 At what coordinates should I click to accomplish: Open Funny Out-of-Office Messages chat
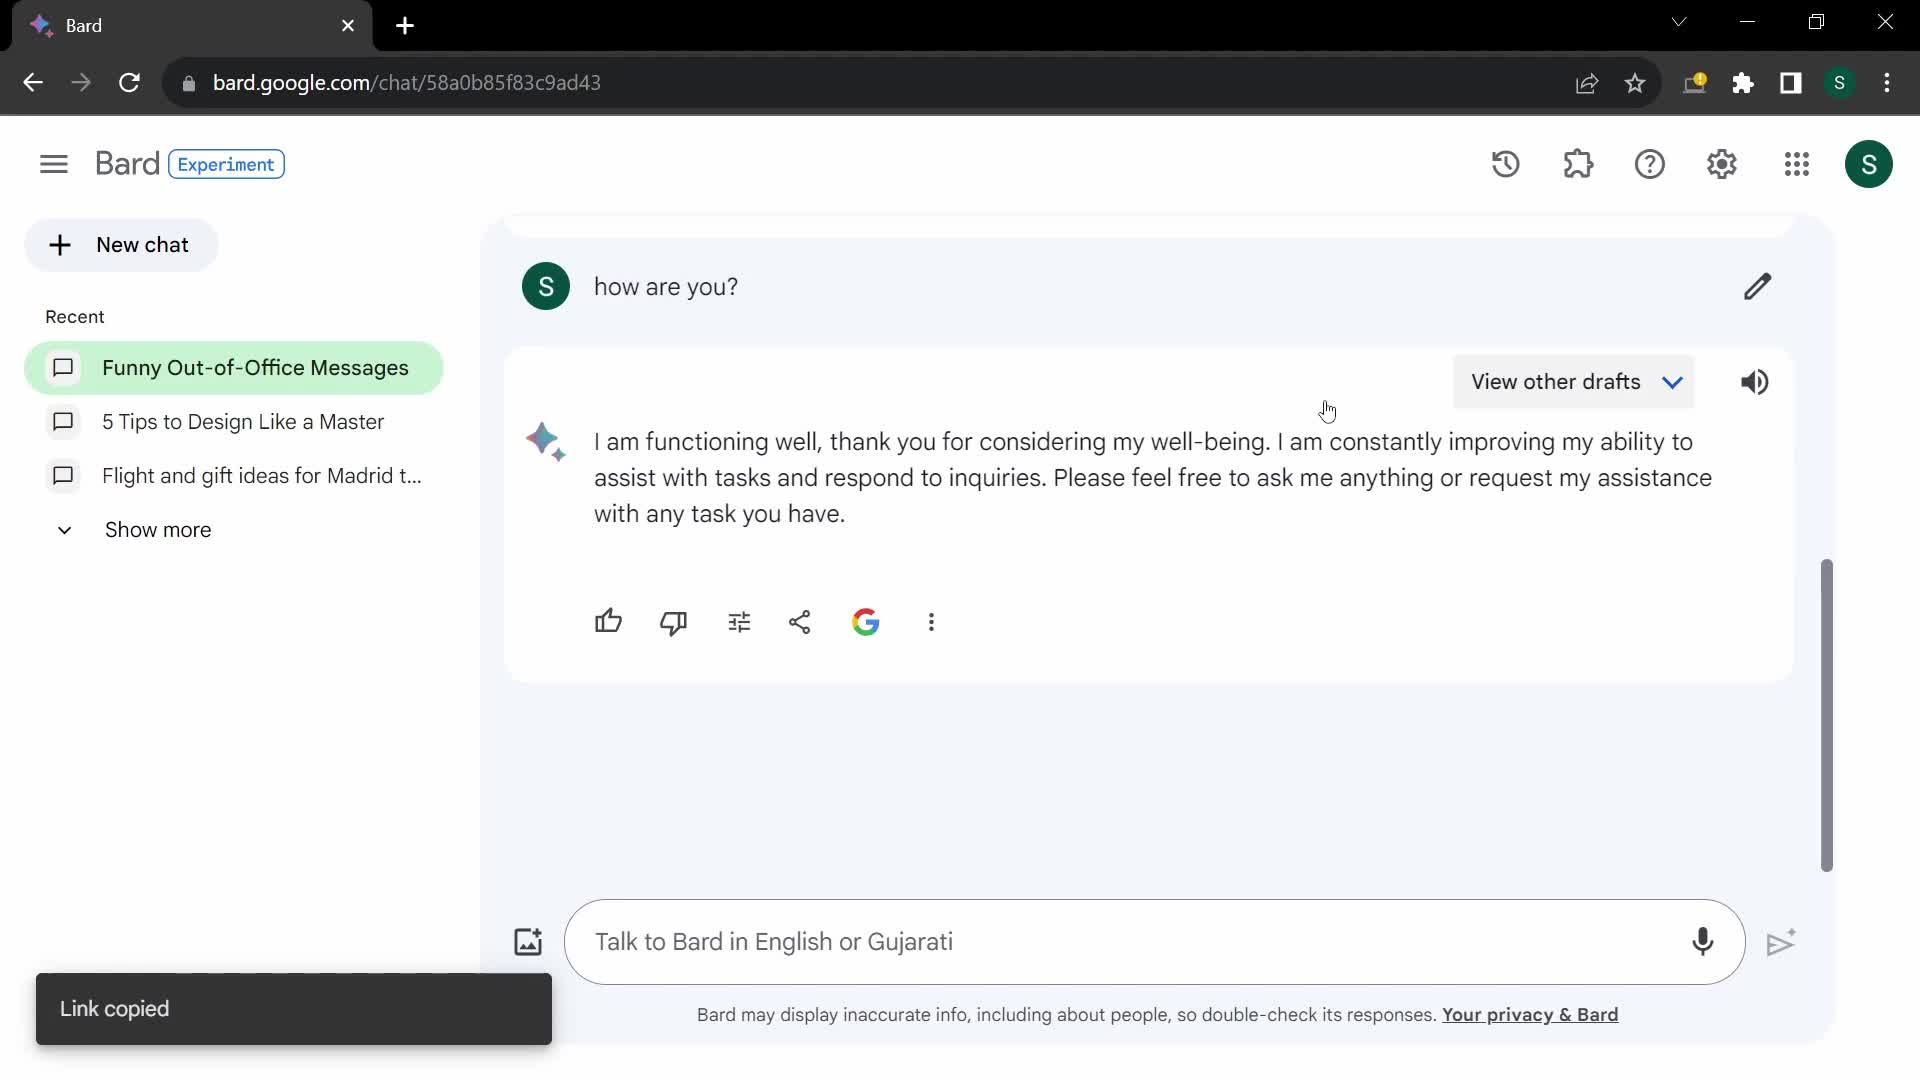[x=256, y=368]
